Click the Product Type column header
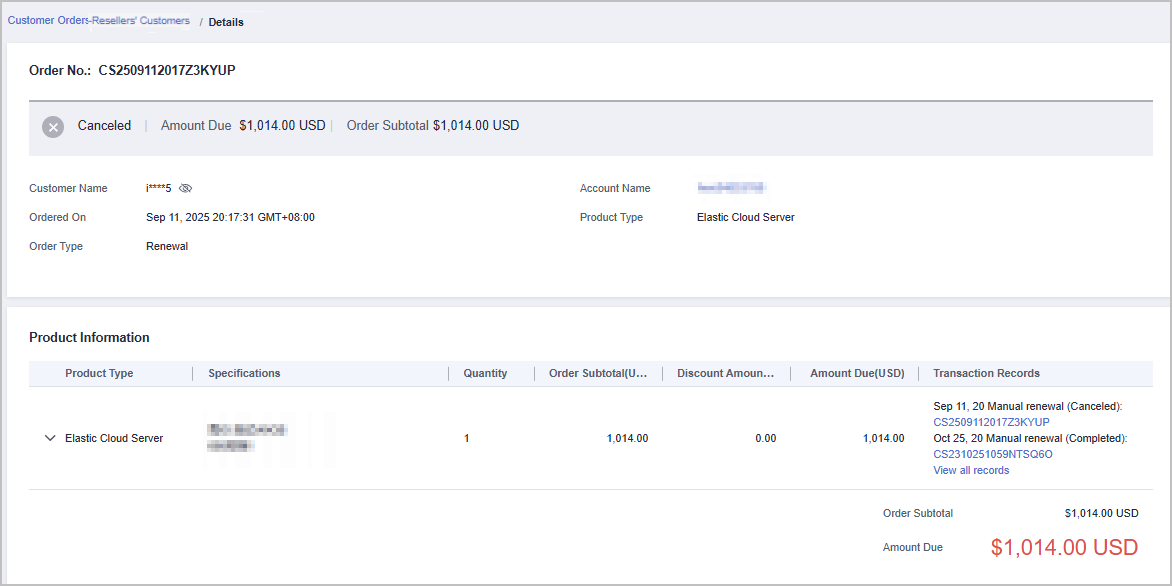 click(99, 373)
